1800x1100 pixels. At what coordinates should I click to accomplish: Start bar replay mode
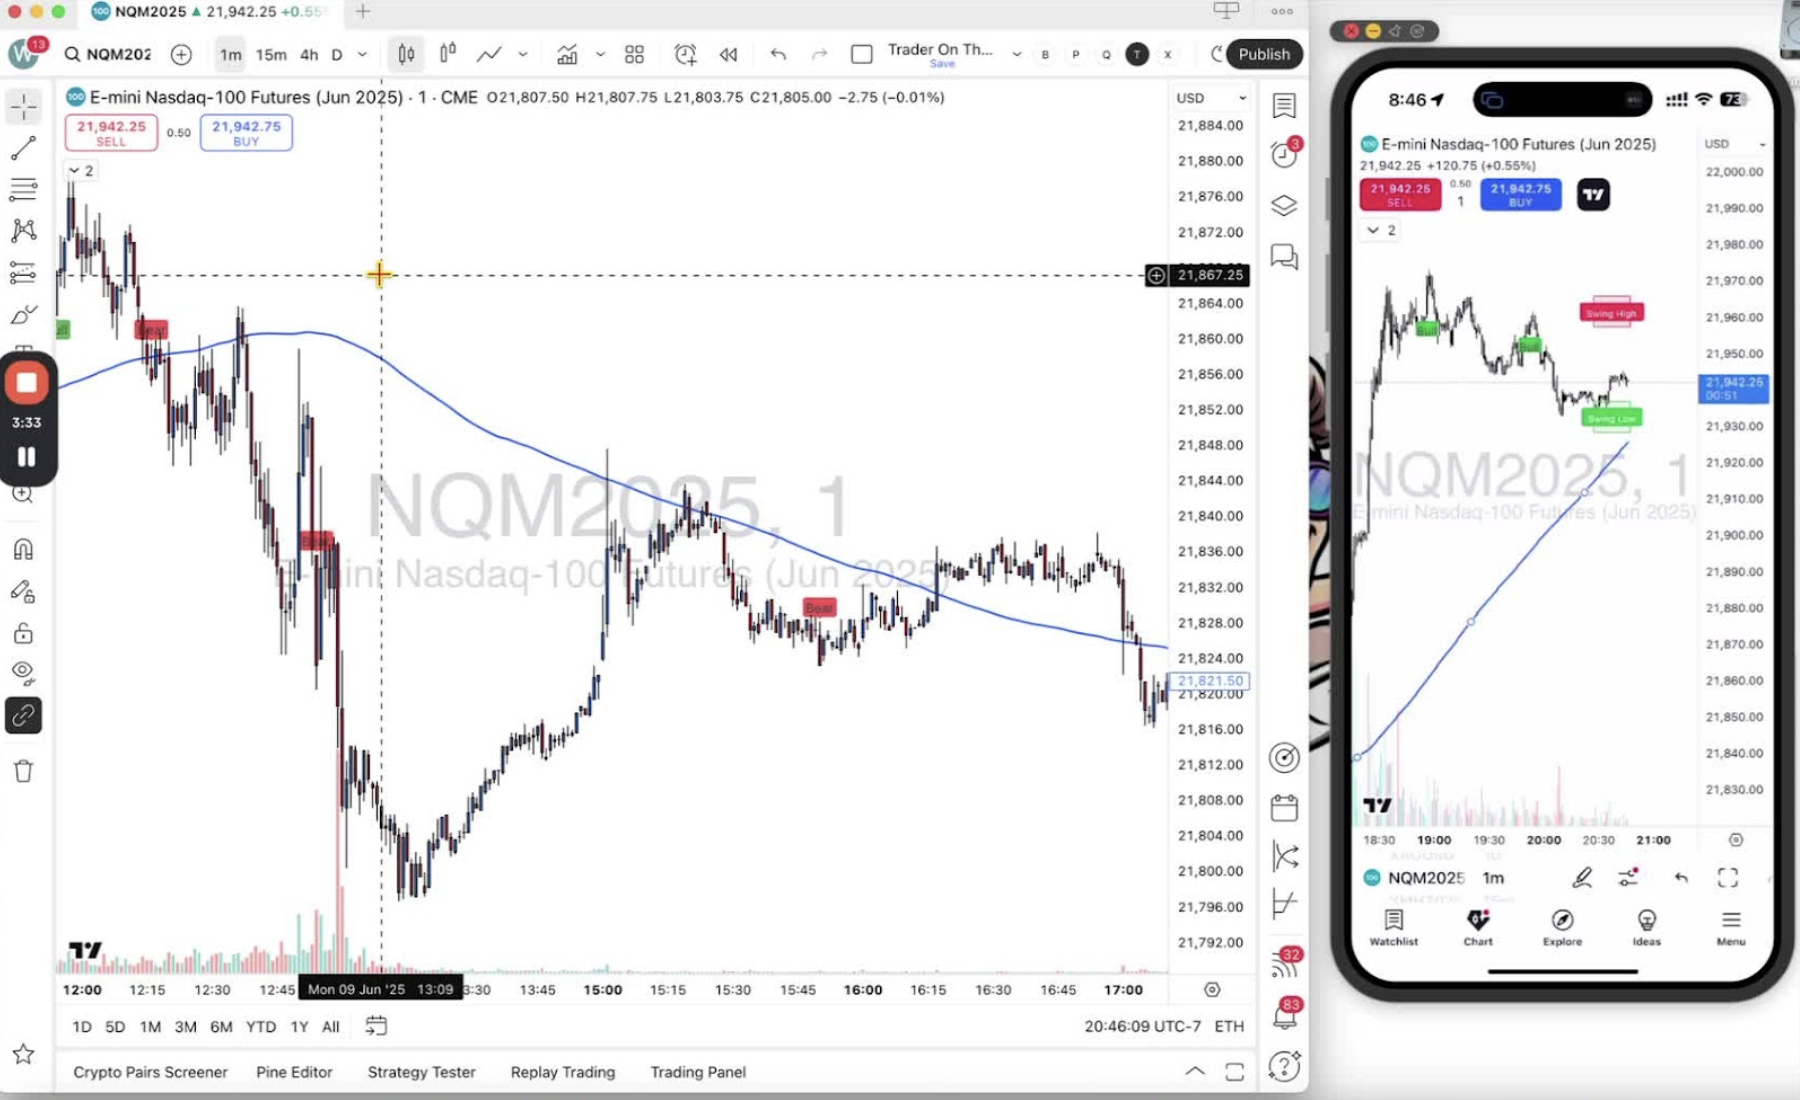728,54
